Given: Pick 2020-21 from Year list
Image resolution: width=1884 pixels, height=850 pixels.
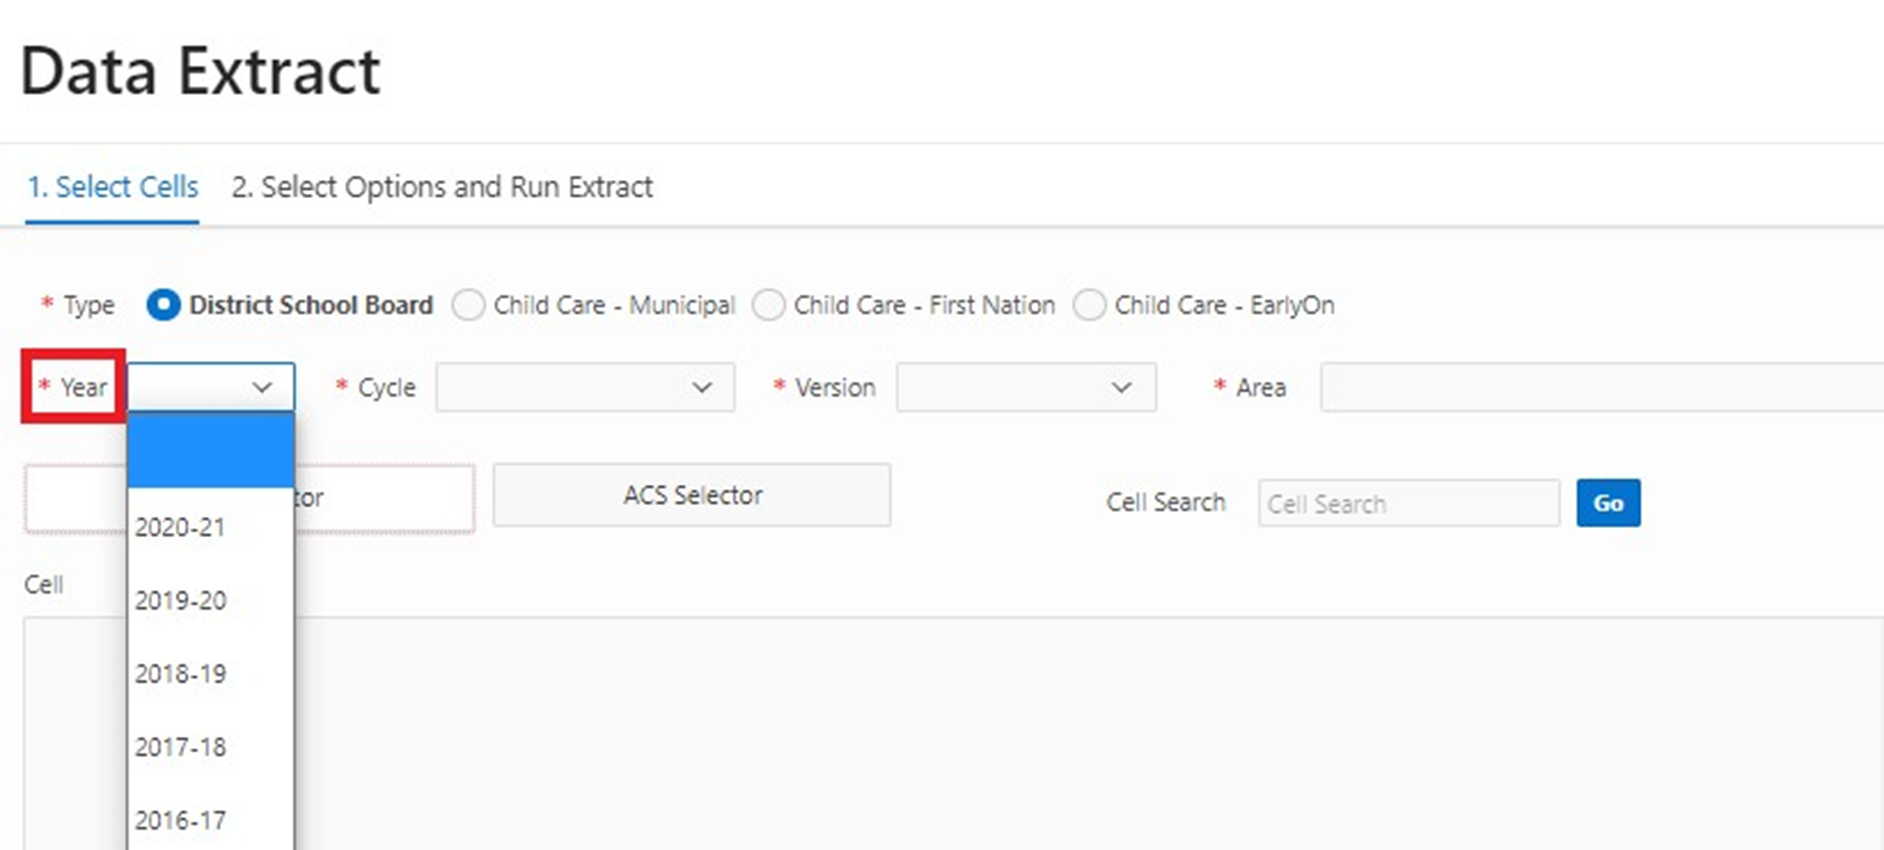Looking at the screenshot, I should pos(181,527).
